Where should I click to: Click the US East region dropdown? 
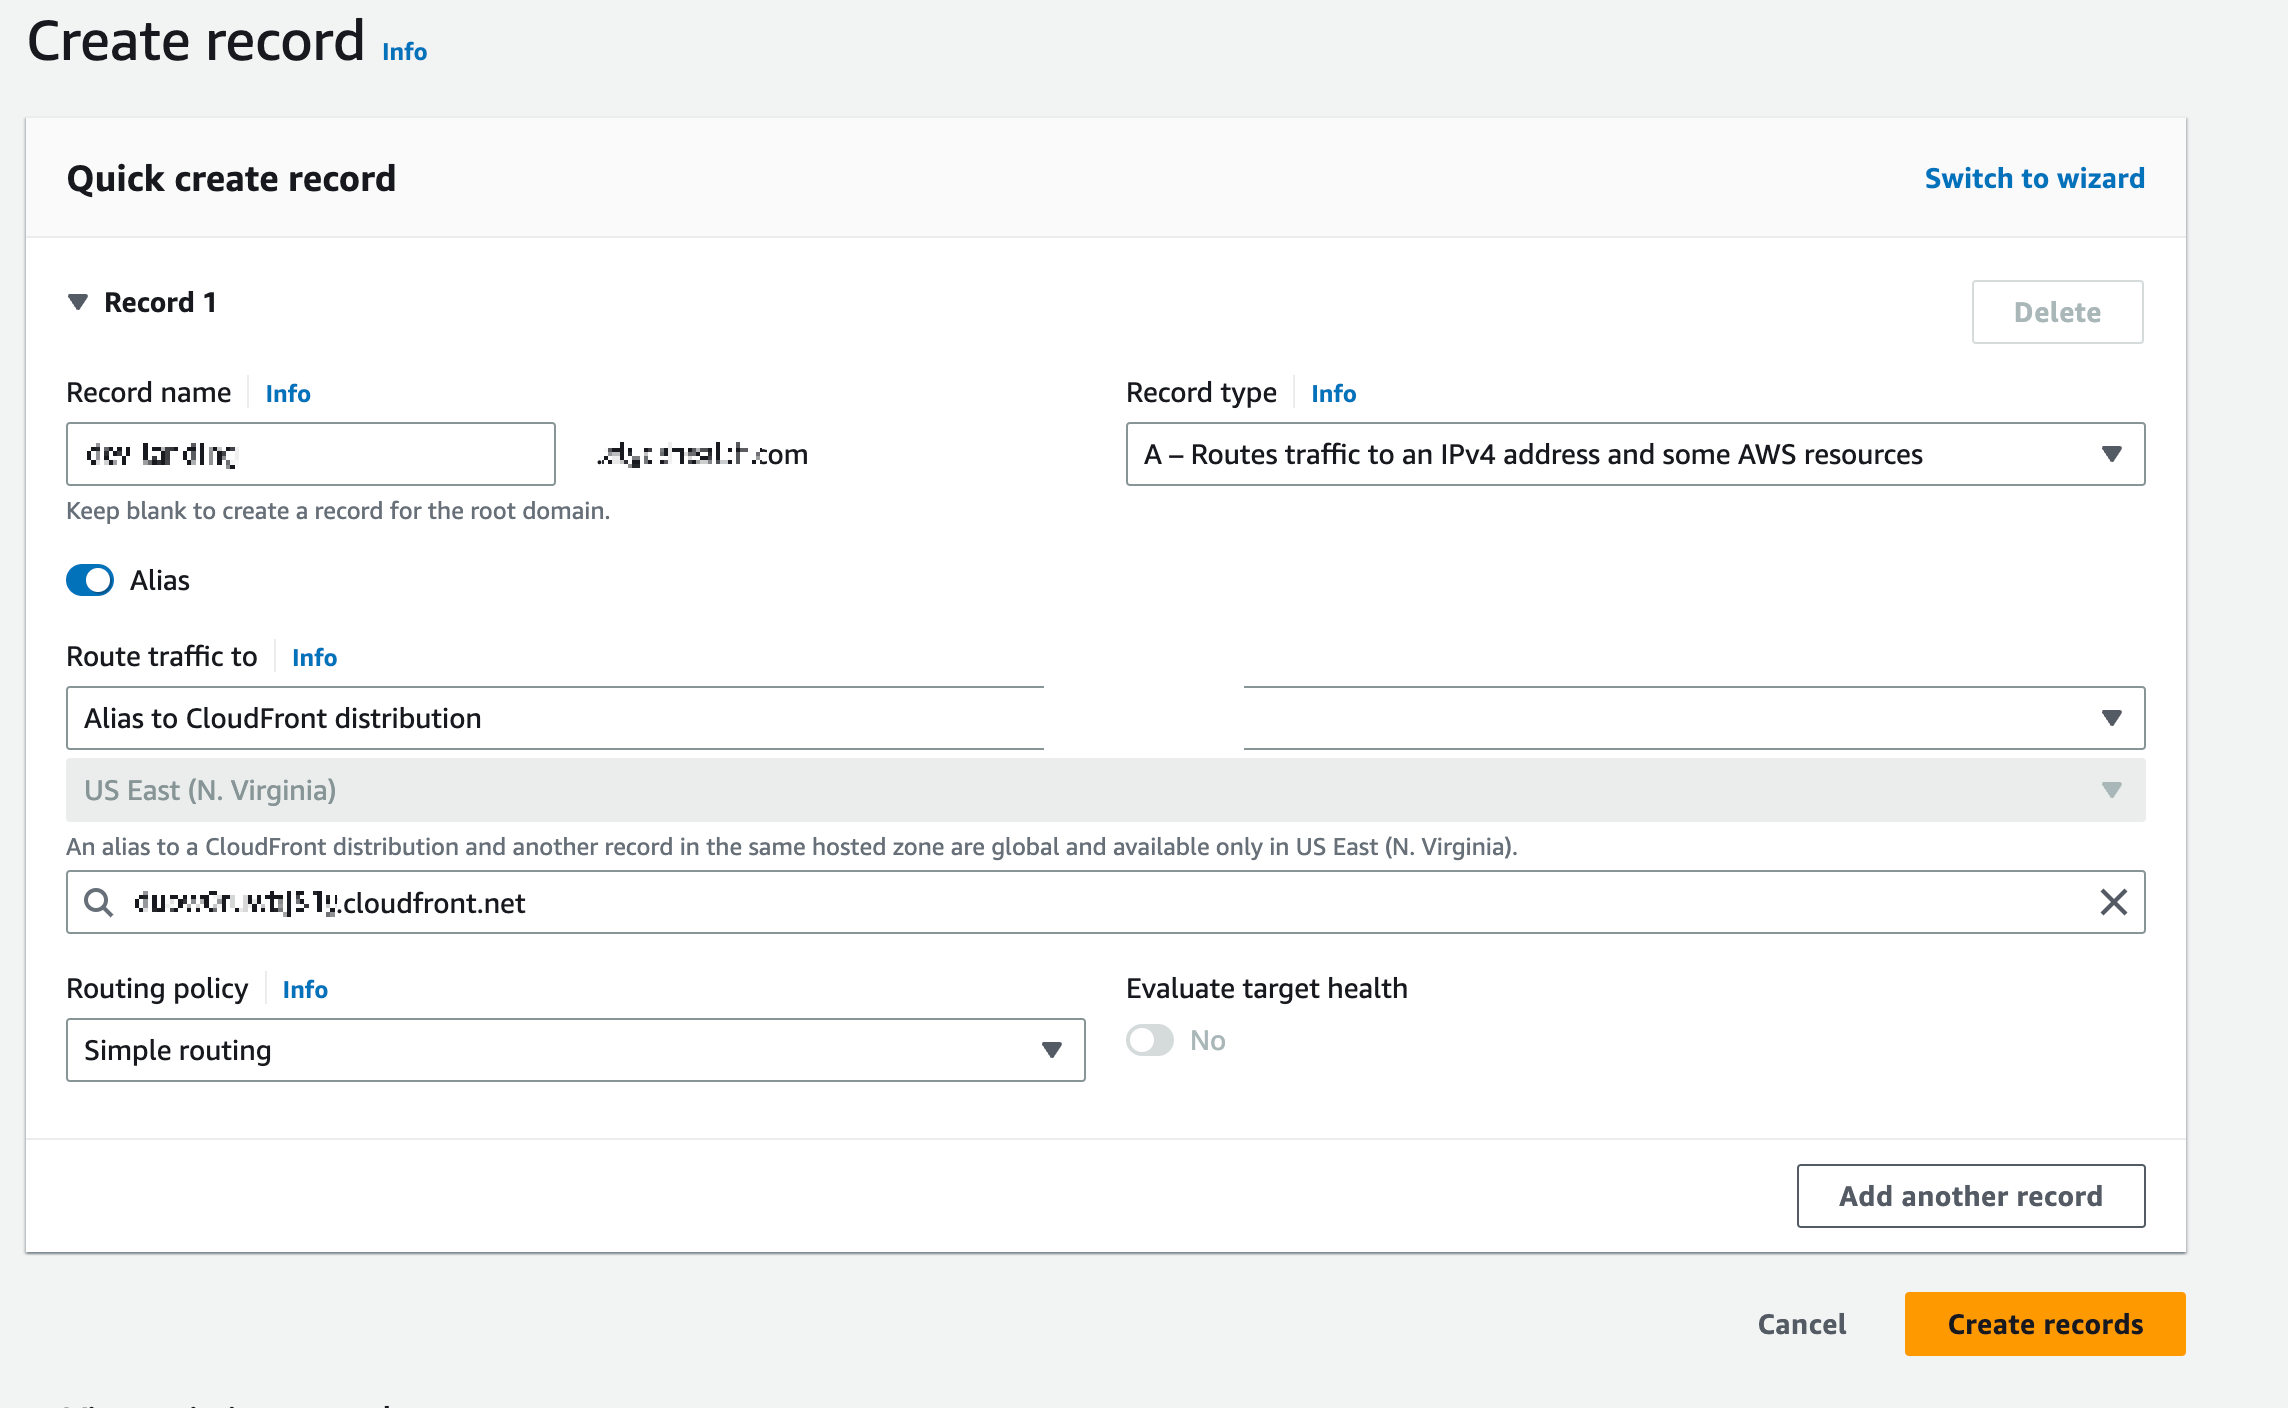click(x=1104, y=790)
